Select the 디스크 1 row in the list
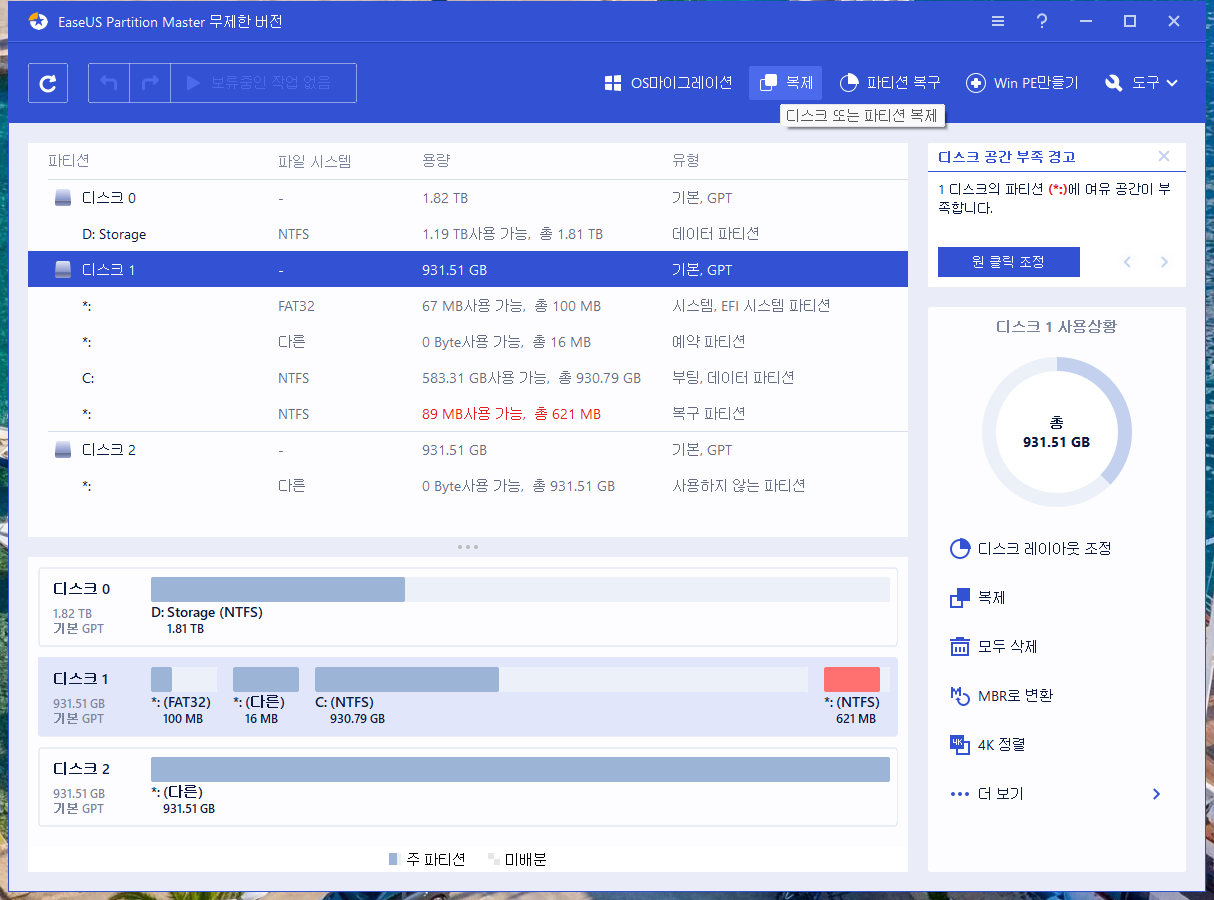Viewport: 1214px width, 900px height. [468, 270]
